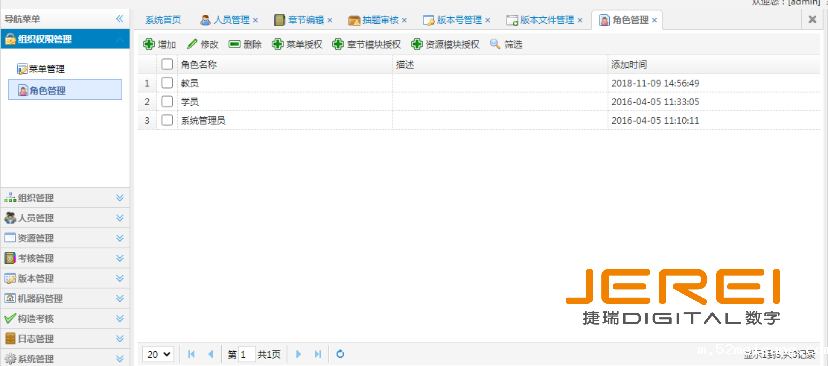Click timestamp 2018-11-09 14:56:49

click(x=655, y=83)
